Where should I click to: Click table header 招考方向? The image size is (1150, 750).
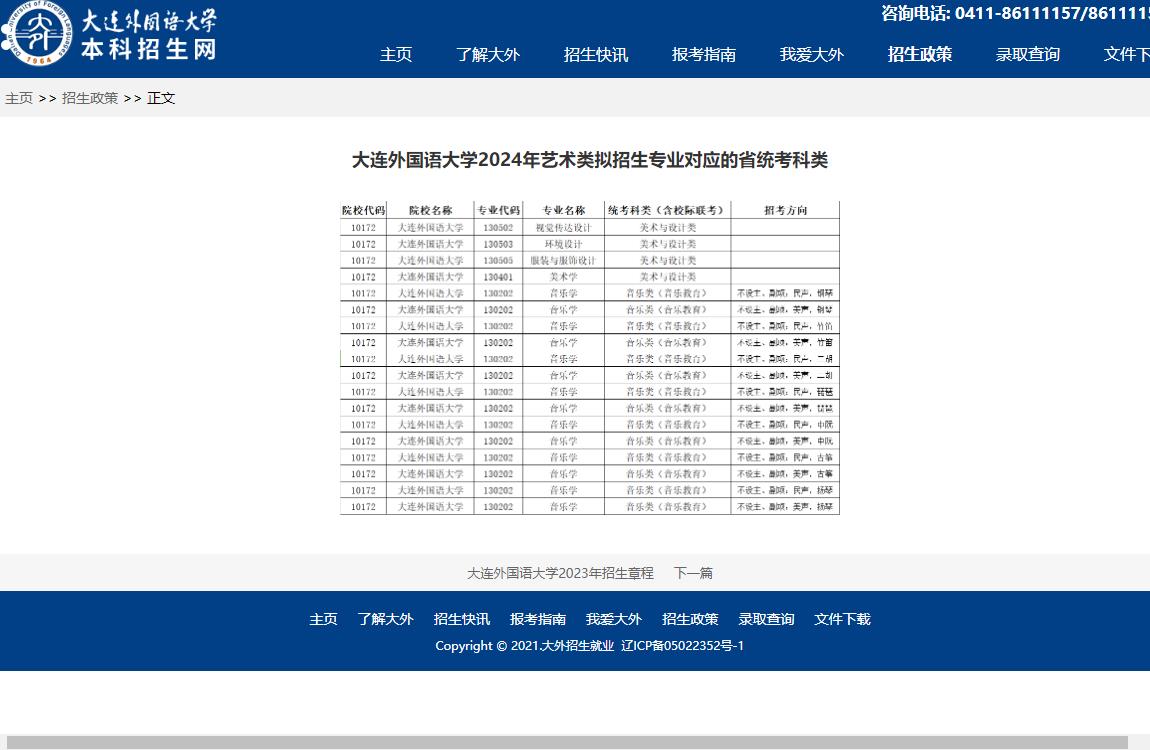[785, 210]
